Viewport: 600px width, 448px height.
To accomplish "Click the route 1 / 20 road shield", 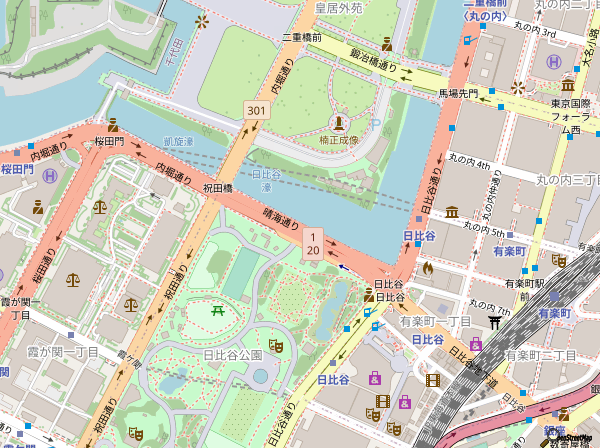I will click(312, 241).
